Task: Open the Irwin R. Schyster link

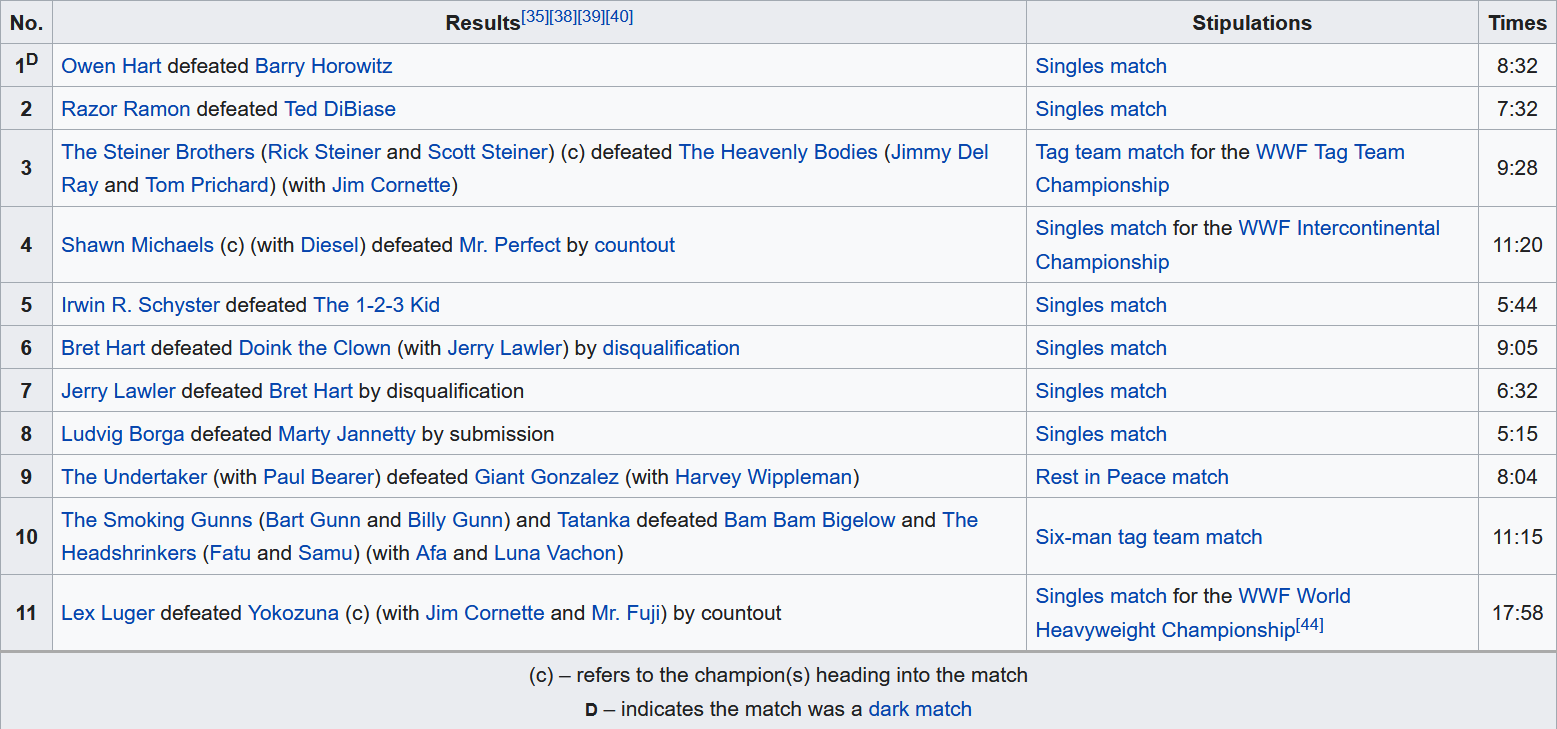Action: click(x=140, y=305)
